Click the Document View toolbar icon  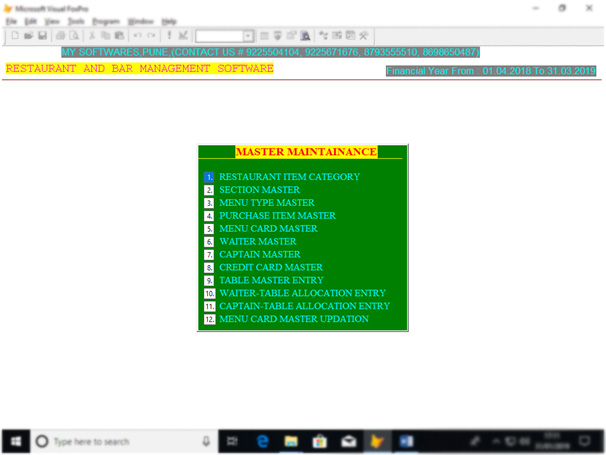click(x=305, y=36)
